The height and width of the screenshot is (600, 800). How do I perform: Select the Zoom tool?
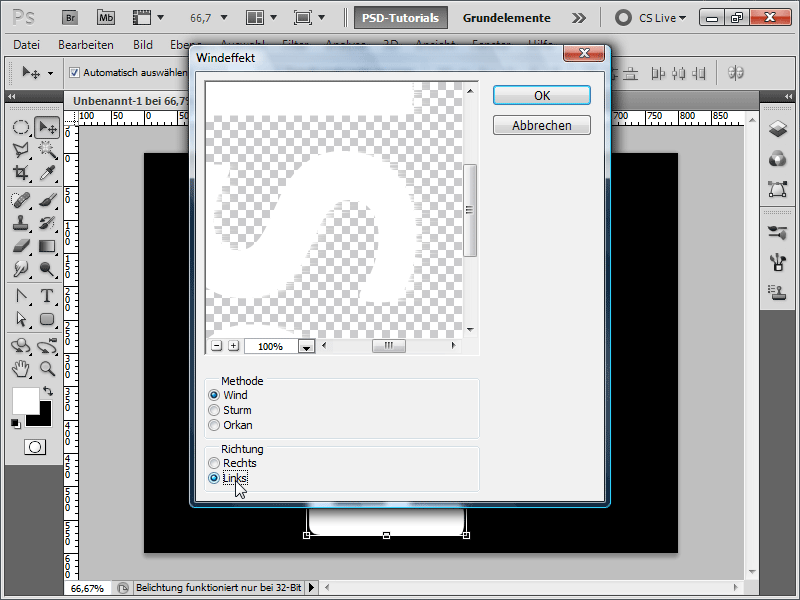47,368
